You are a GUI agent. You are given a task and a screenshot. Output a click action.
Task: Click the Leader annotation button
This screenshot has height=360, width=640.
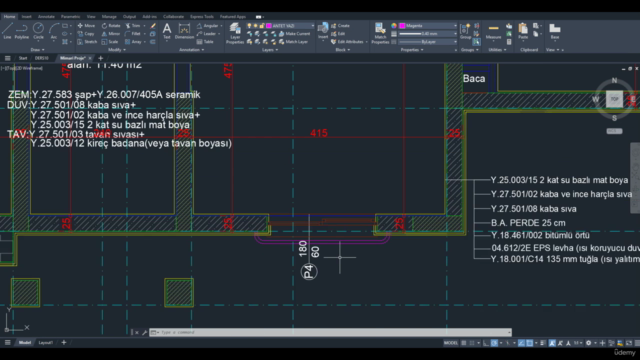tap(207, 34)
